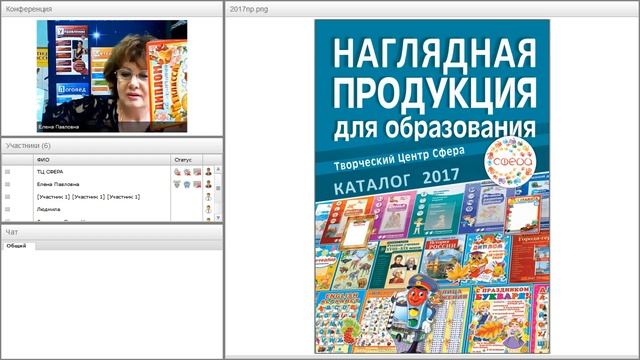Click Елена Павловна's webcam video feed
The height and width of the screenshot is (360, 640).
click(112, 76)
